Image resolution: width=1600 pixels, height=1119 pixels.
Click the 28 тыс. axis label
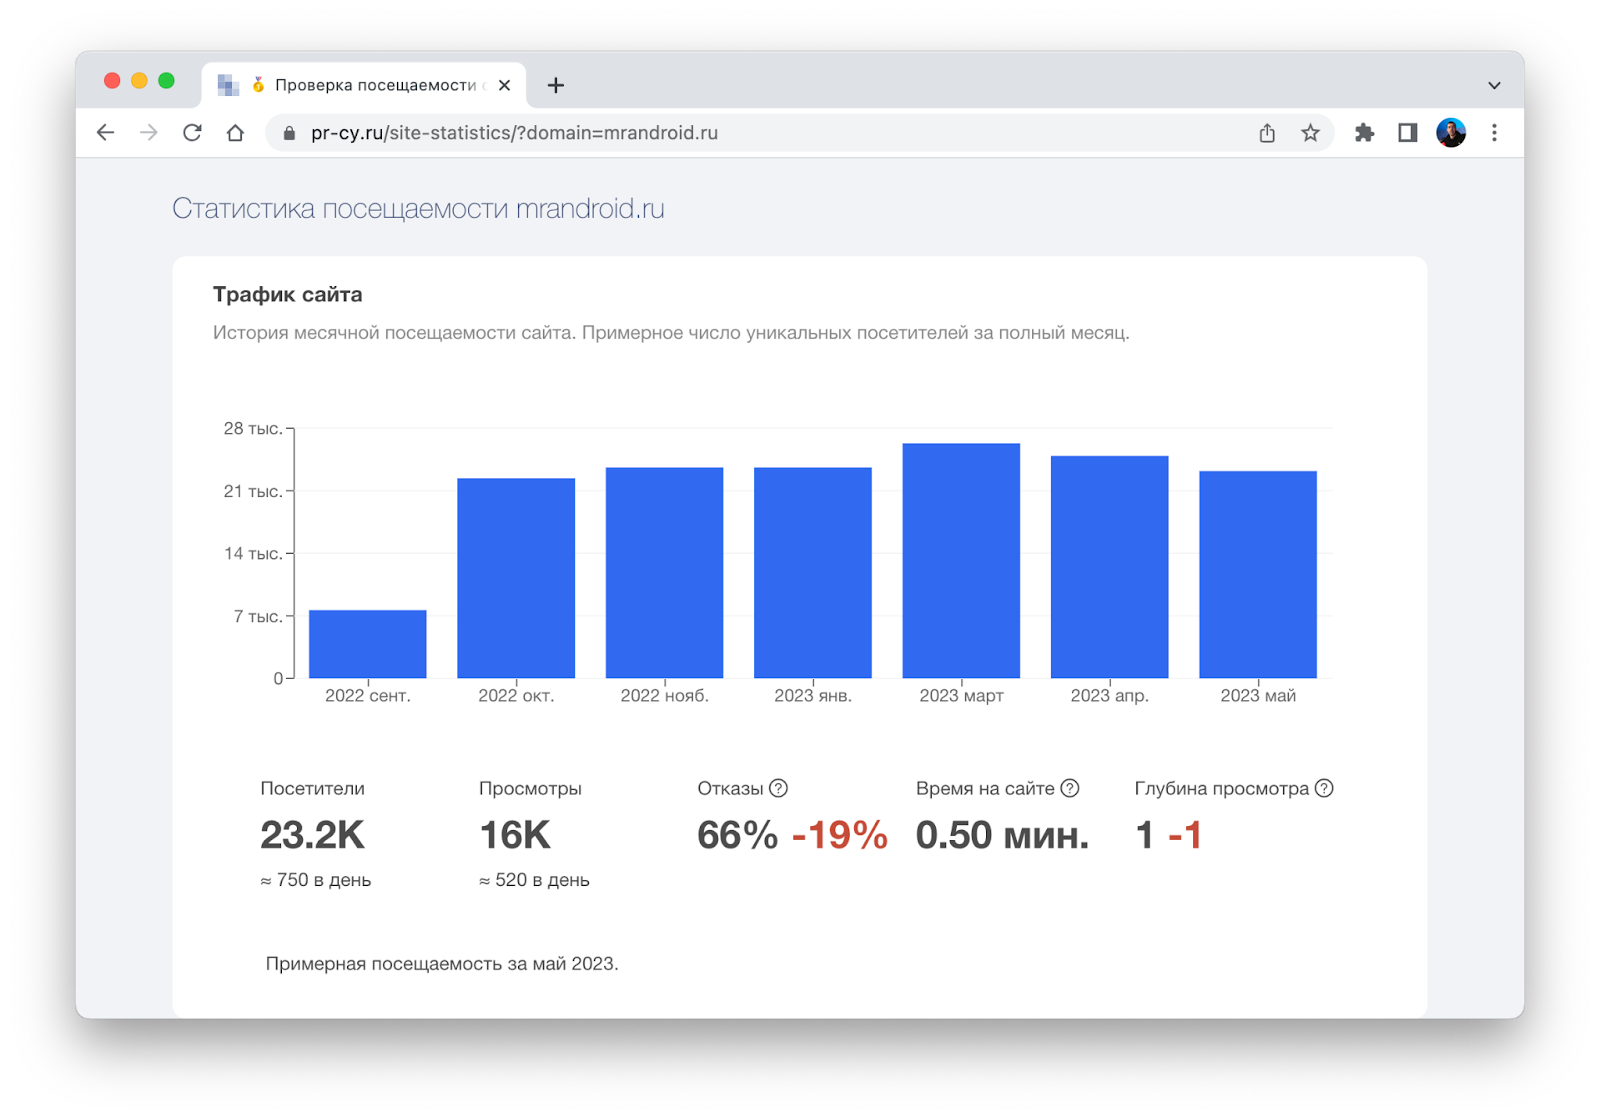coord(253,428)
